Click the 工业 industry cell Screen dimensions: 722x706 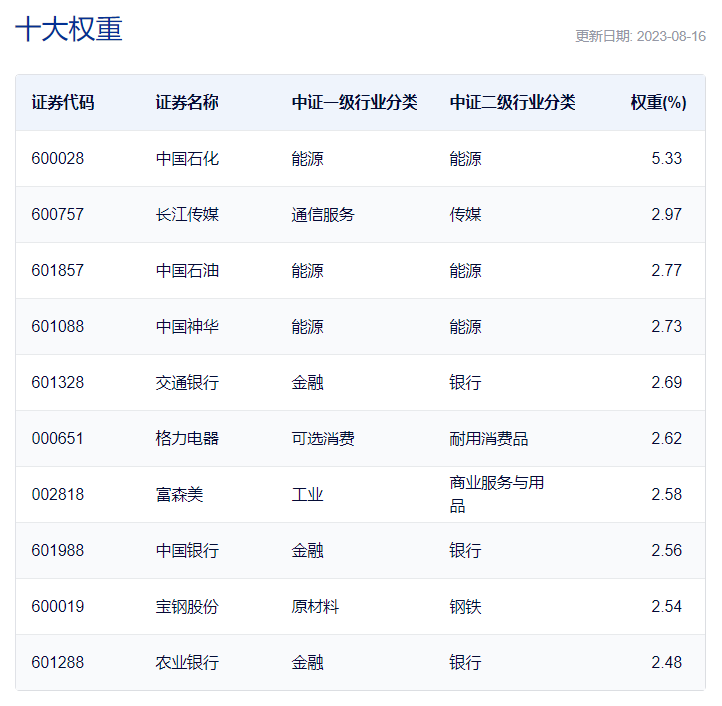coord(307,495)
